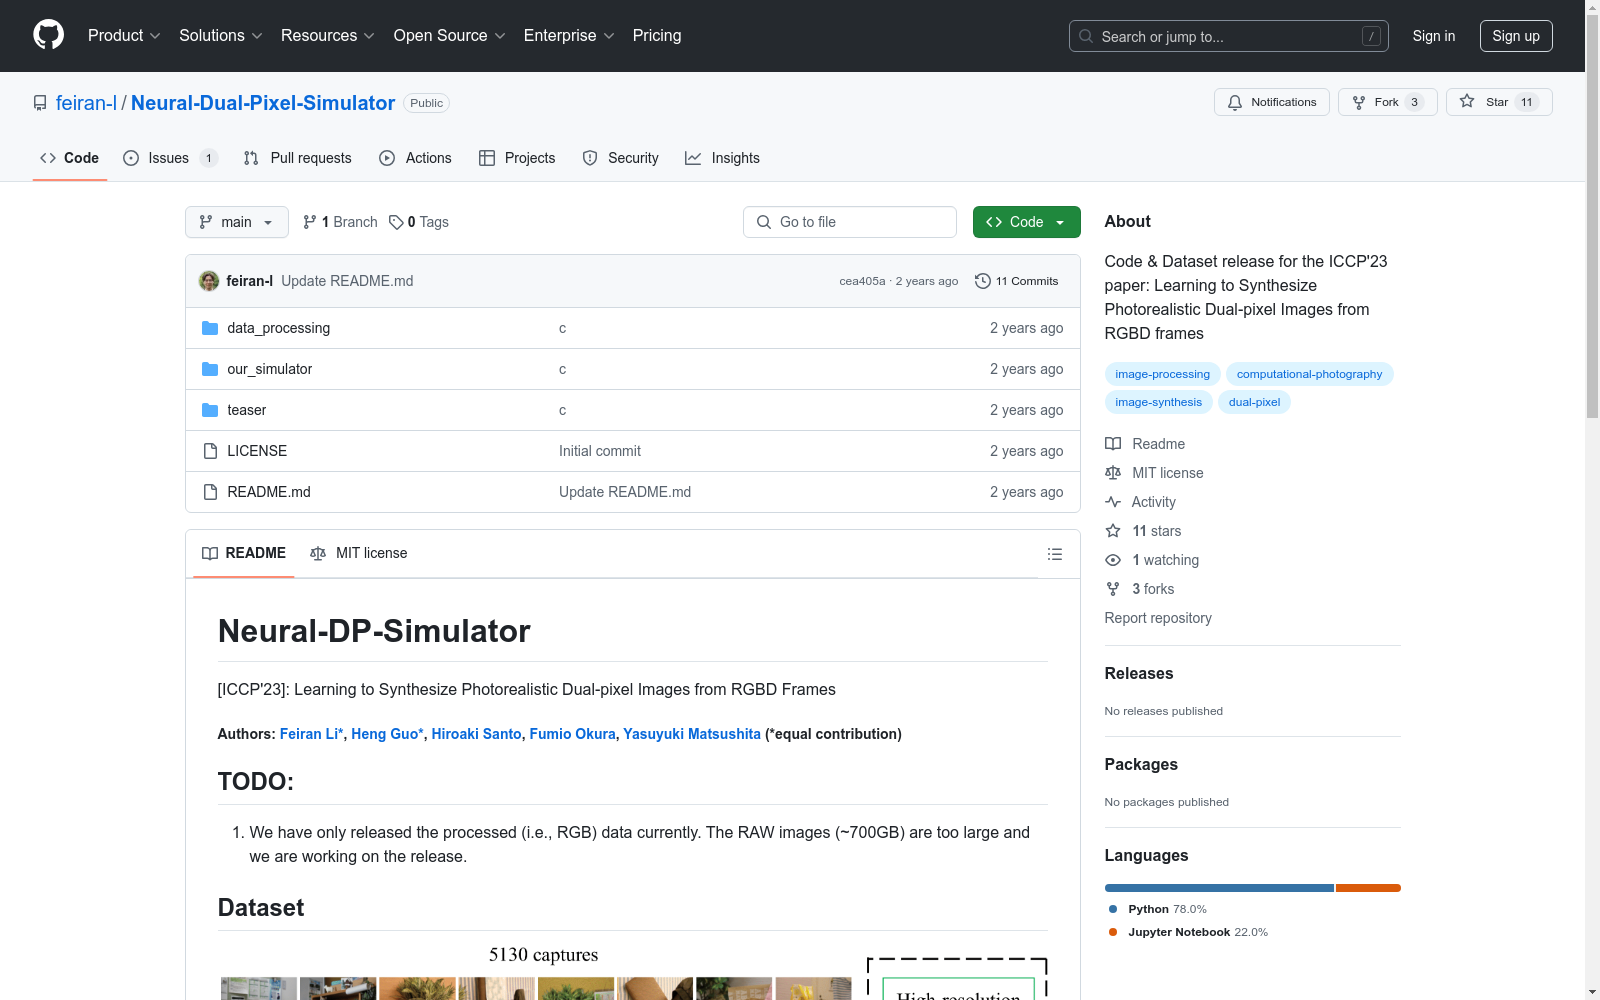Open the README.md file
This screenshot has width=1600, height=1000.
click(269, 492)
